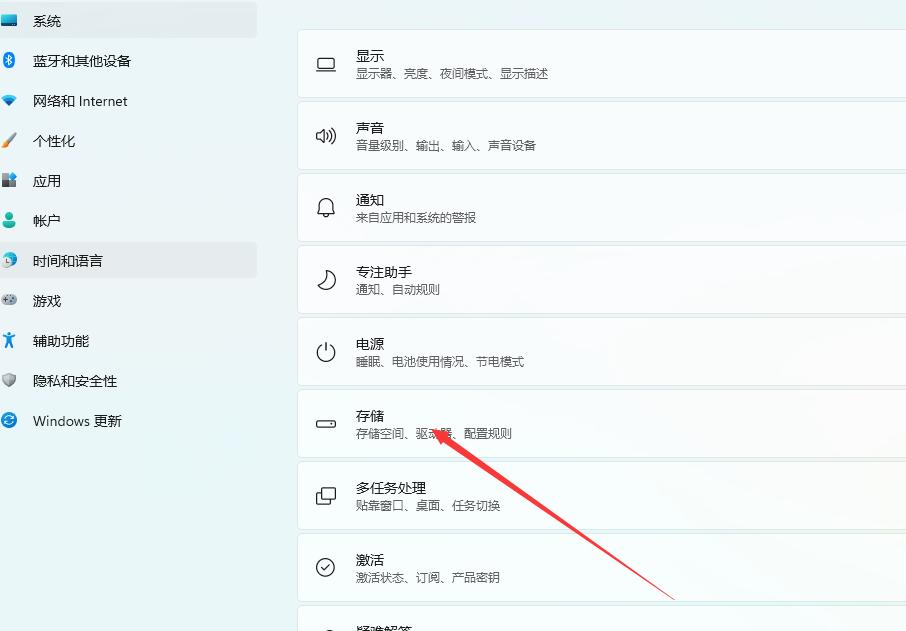
Task: Click the shield icon for 隐私和安全性
Action: click(x=12, y=381)
